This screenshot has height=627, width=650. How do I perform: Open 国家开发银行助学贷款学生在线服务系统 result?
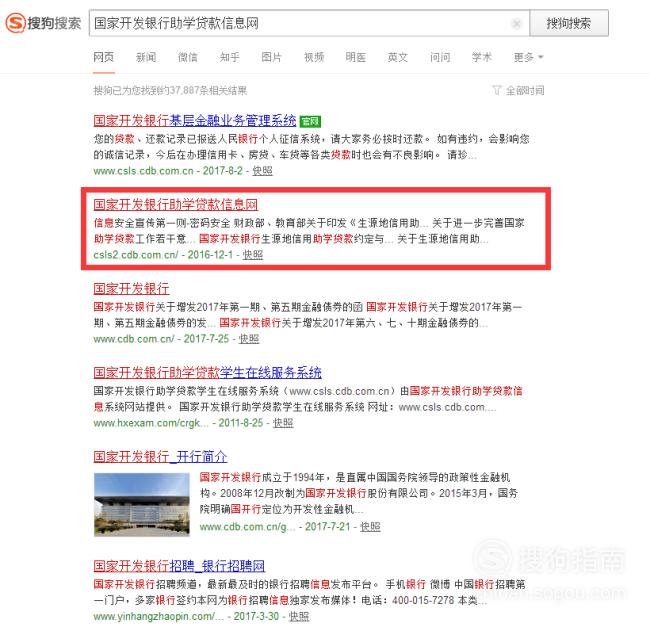click(x=207, y=373)
